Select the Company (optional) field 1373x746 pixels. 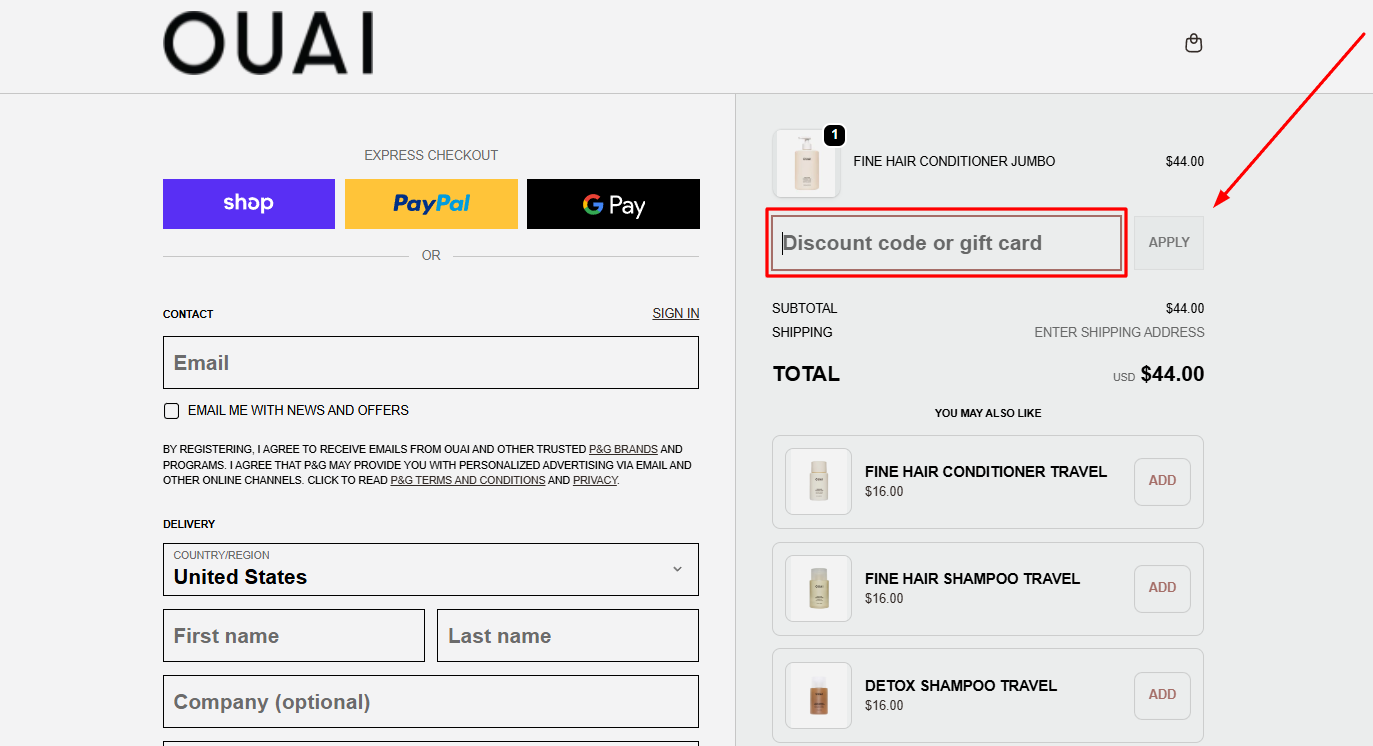431,701
